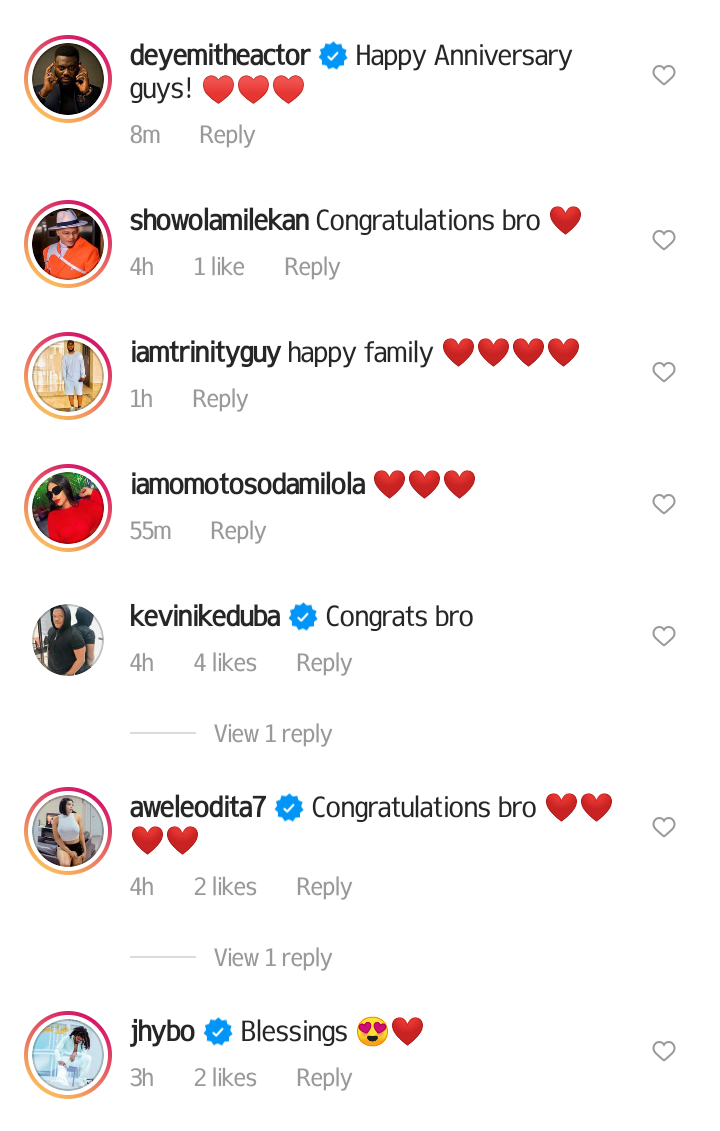The image size is (720, 1131).
Task: Open kevinikeduba's profile avatar
Action: [x=69, y=641]
